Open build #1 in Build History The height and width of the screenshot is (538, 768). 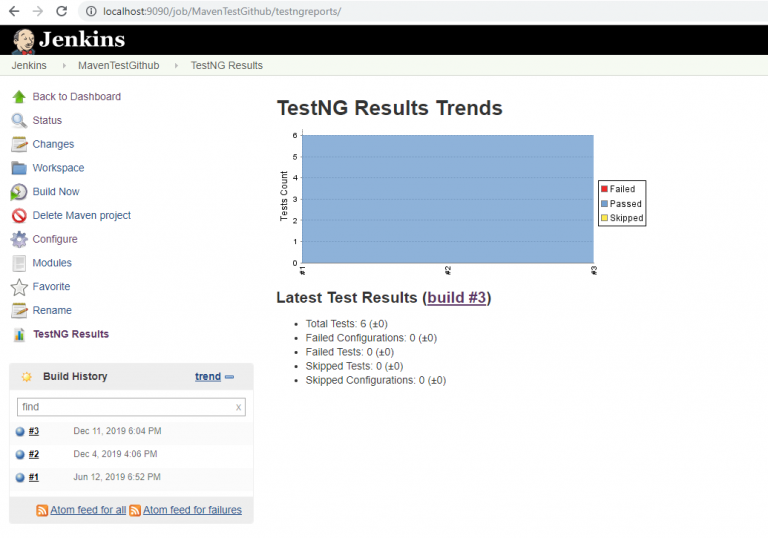(34, 477)
